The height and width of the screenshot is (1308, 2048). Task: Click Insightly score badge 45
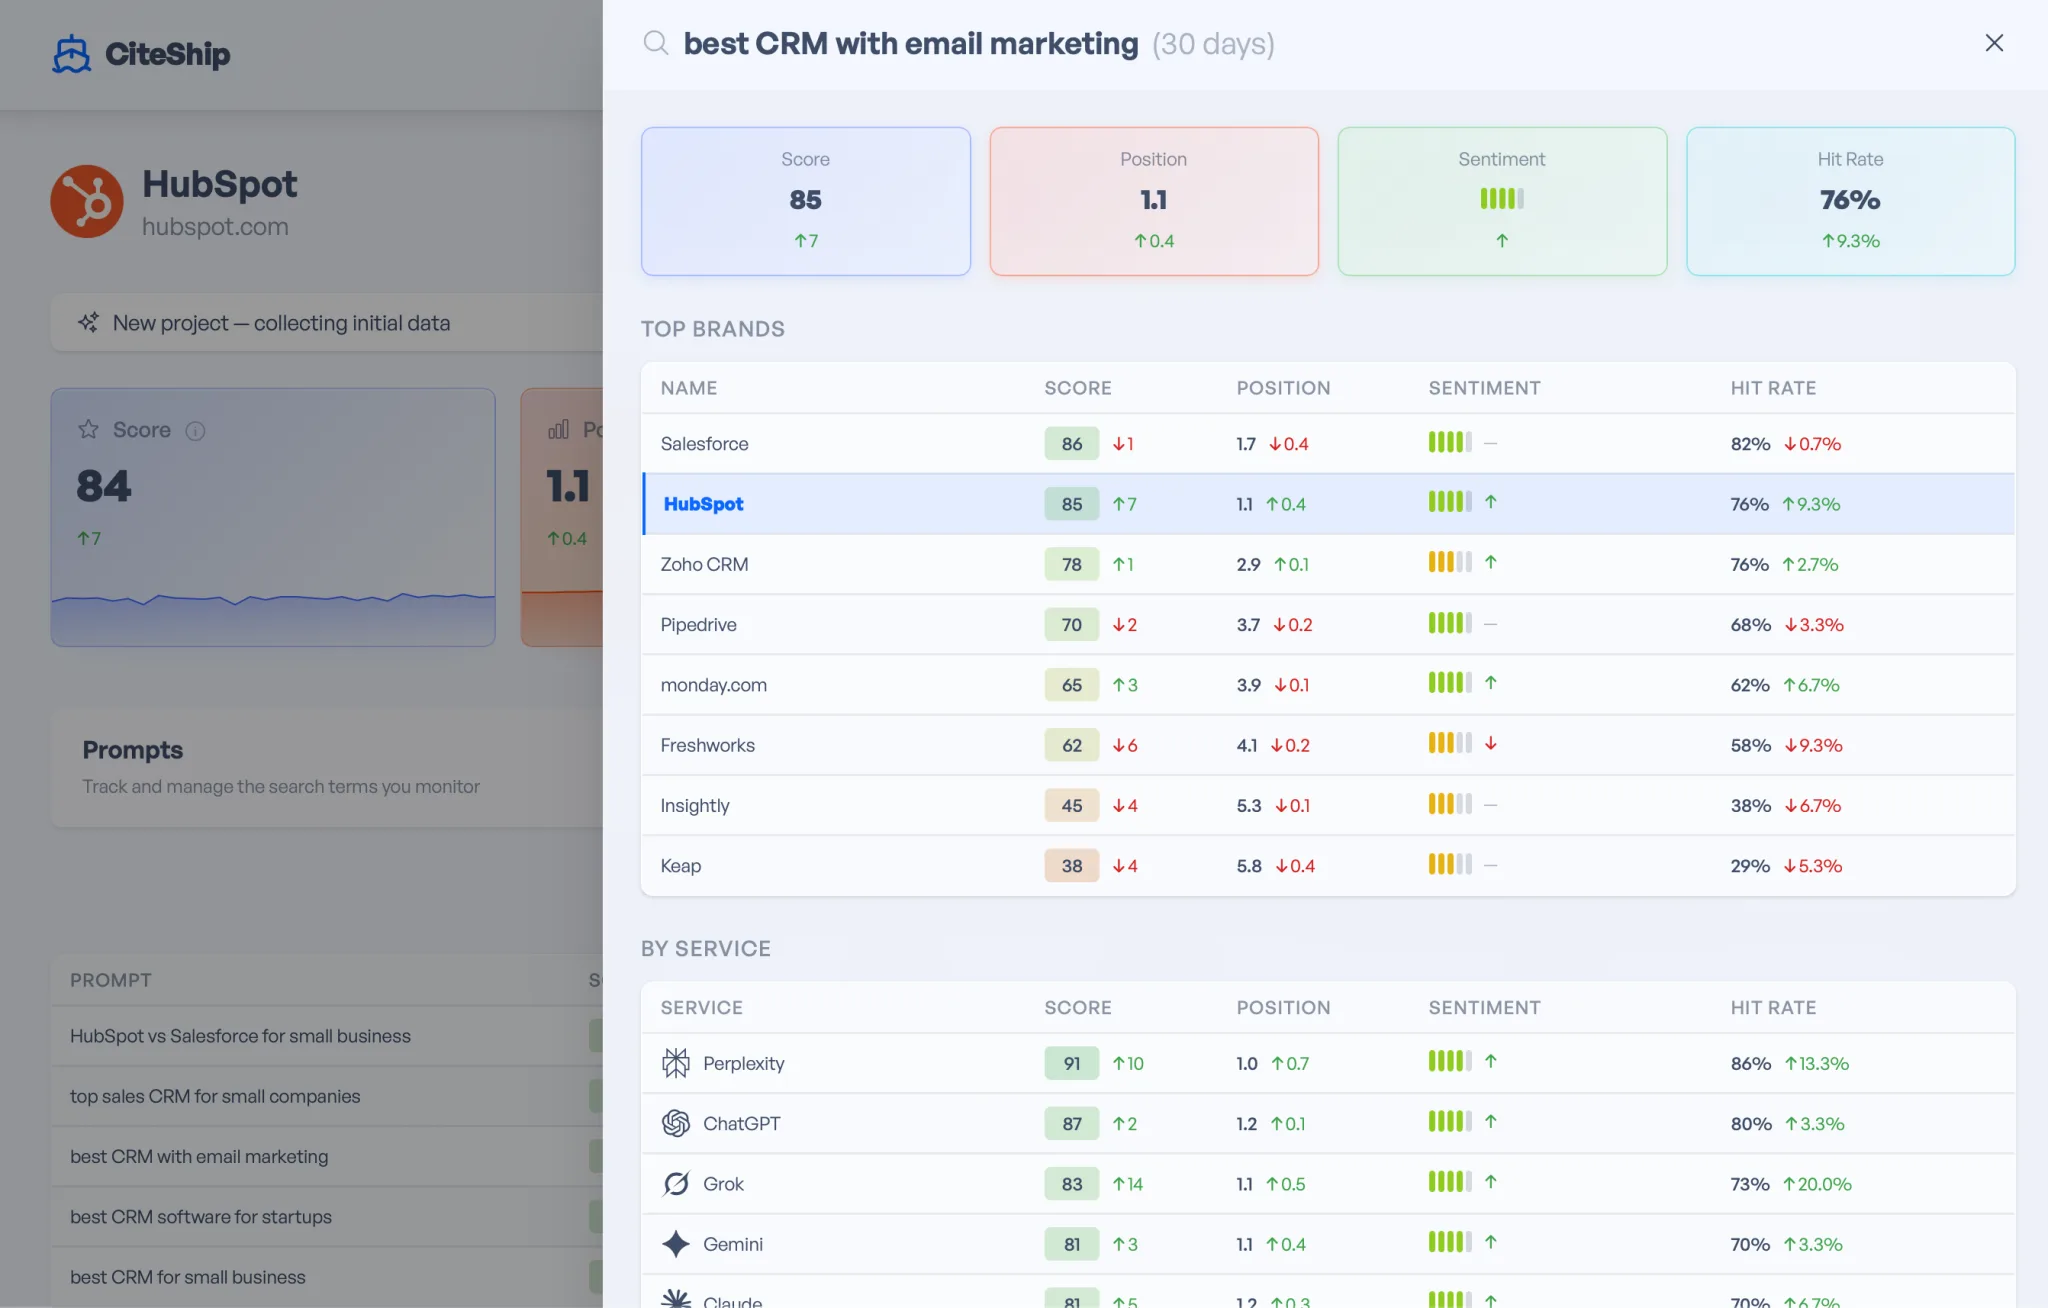(x=1072, y=806)
